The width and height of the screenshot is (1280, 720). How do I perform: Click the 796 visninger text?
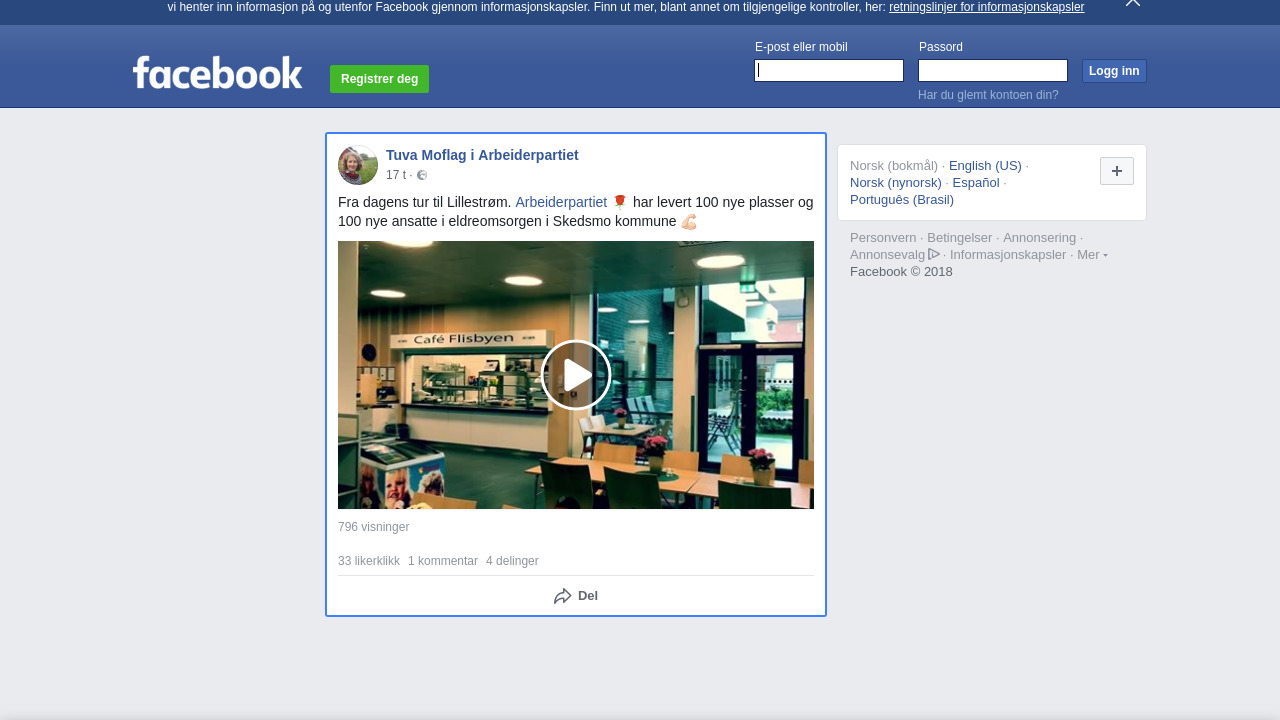373,527
